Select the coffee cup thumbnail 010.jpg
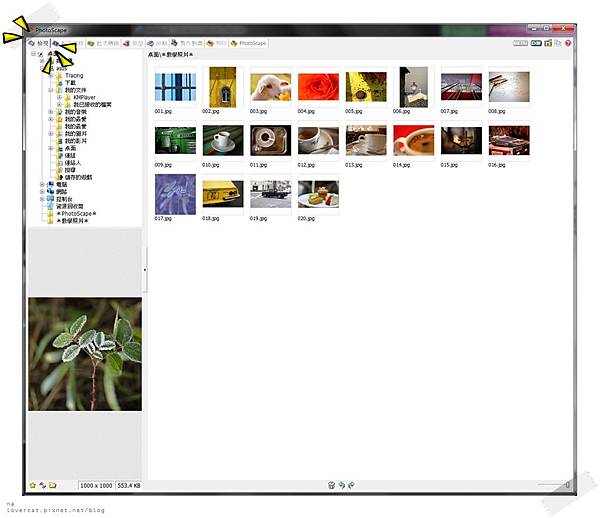 tap(223, 141)
